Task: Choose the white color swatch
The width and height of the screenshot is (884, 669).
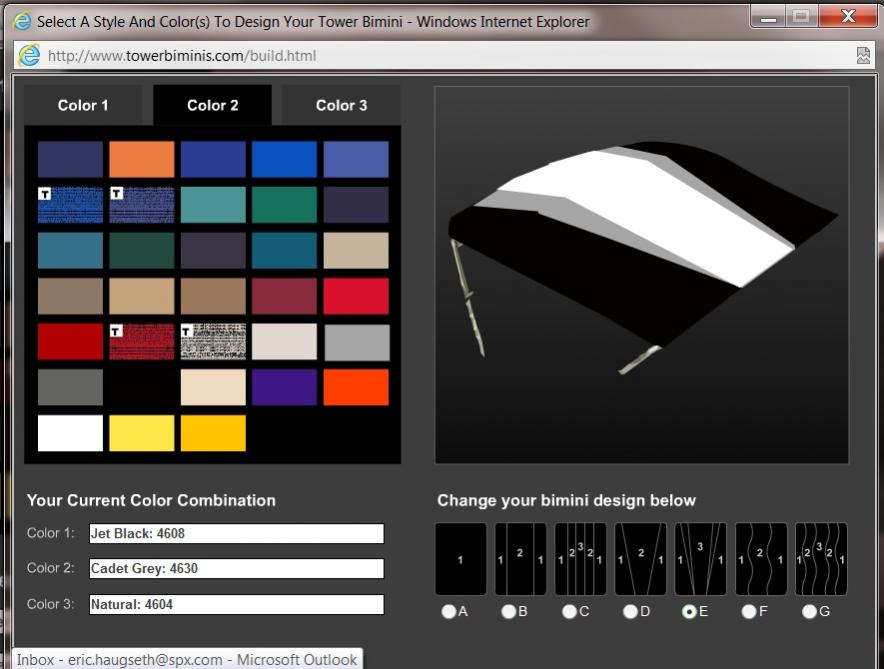Action: [x=70, y=433]
